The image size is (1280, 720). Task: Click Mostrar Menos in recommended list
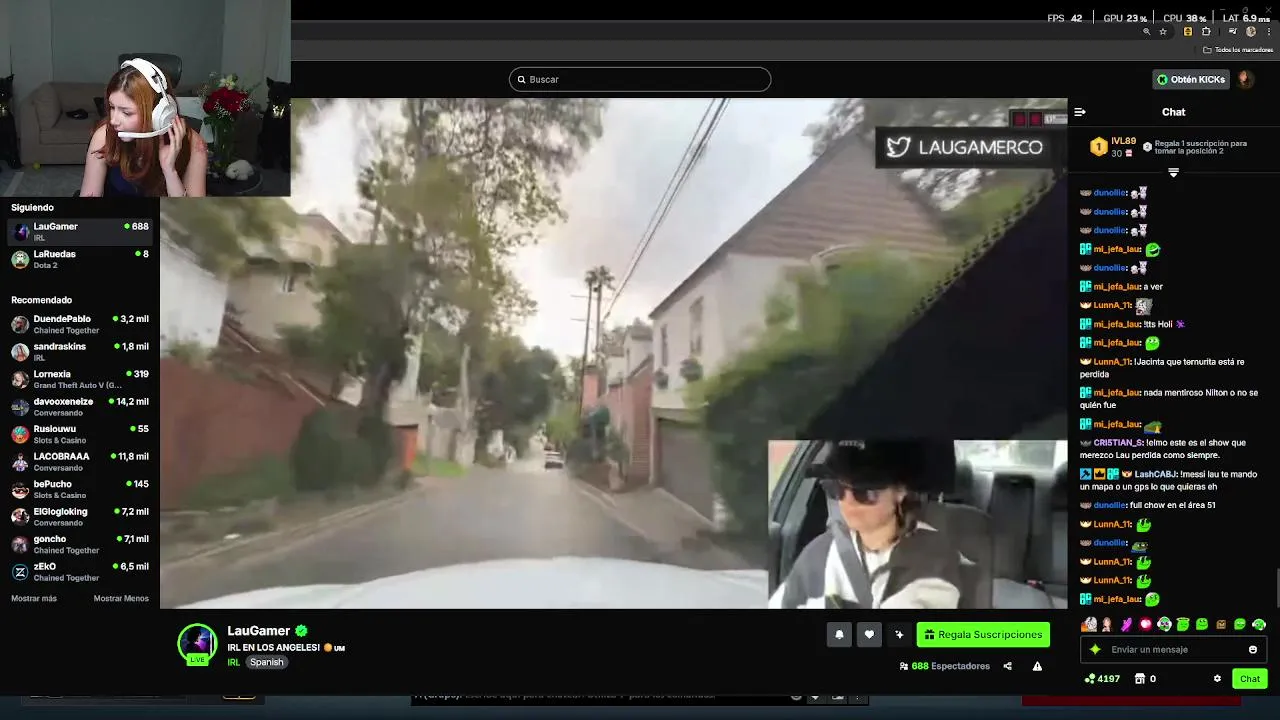[x=121, y=598]
